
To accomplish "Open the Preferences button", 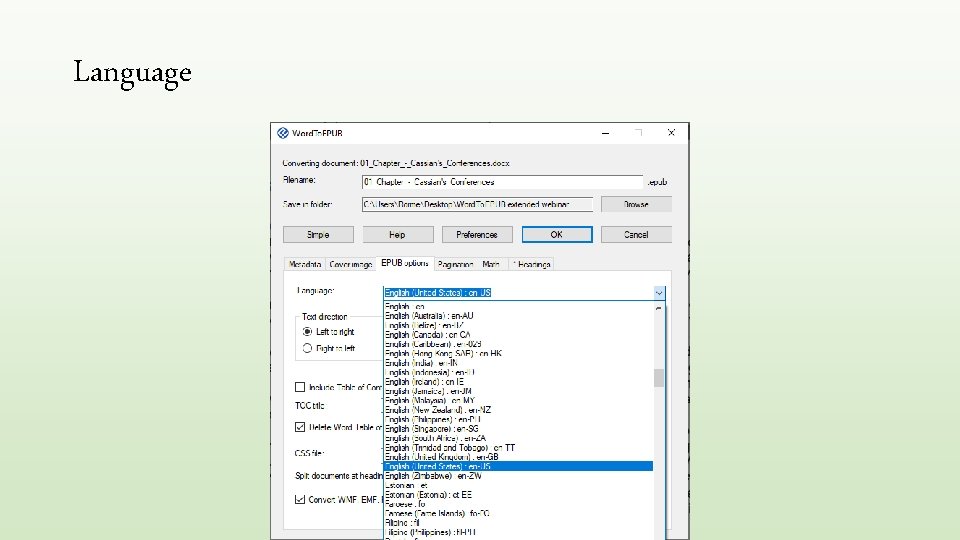I will [477, 234].
